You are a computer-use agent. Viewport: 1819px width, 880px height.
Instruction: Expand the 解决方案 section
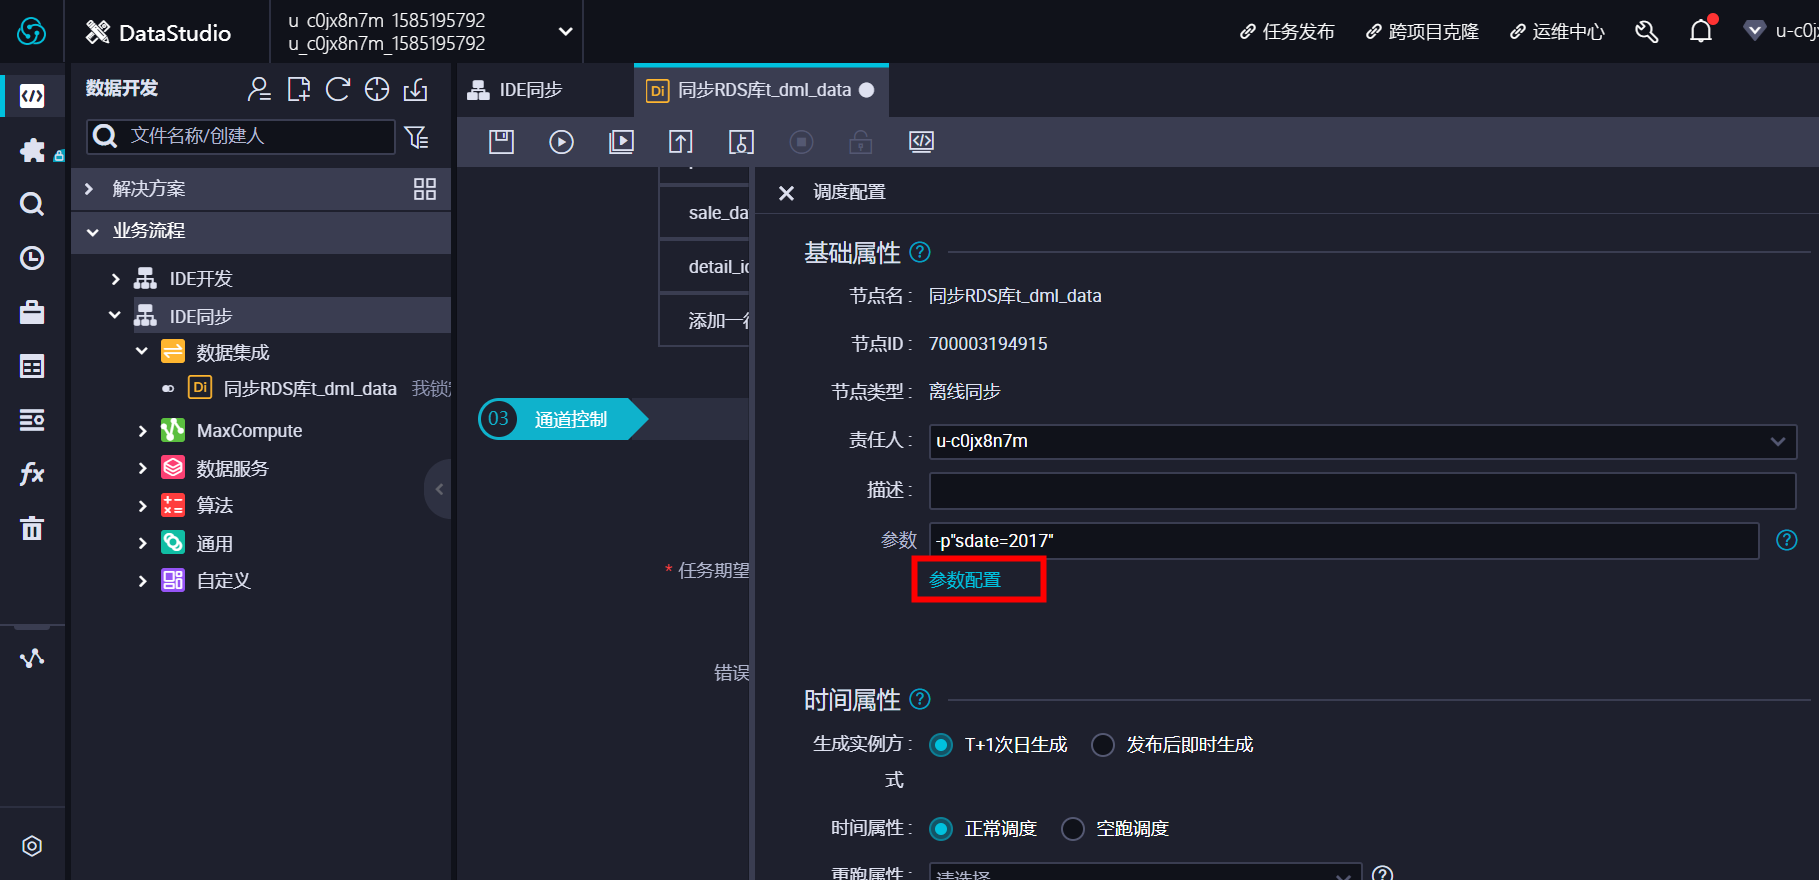[x=90, y=189]
